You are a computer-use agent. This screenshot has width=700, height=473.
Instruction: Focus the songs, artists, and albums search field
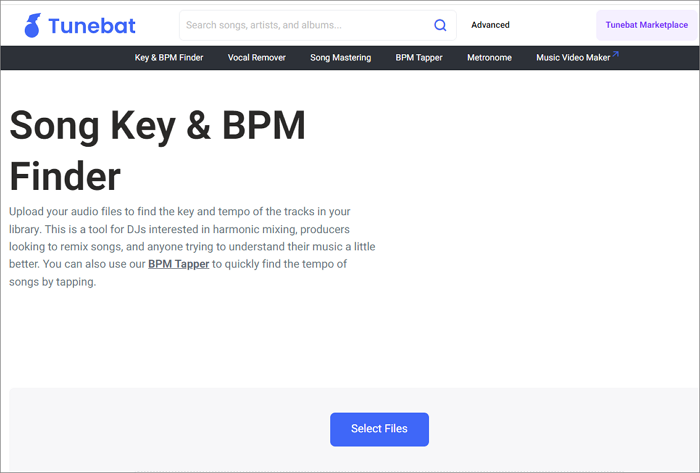[x=305, y=25]
